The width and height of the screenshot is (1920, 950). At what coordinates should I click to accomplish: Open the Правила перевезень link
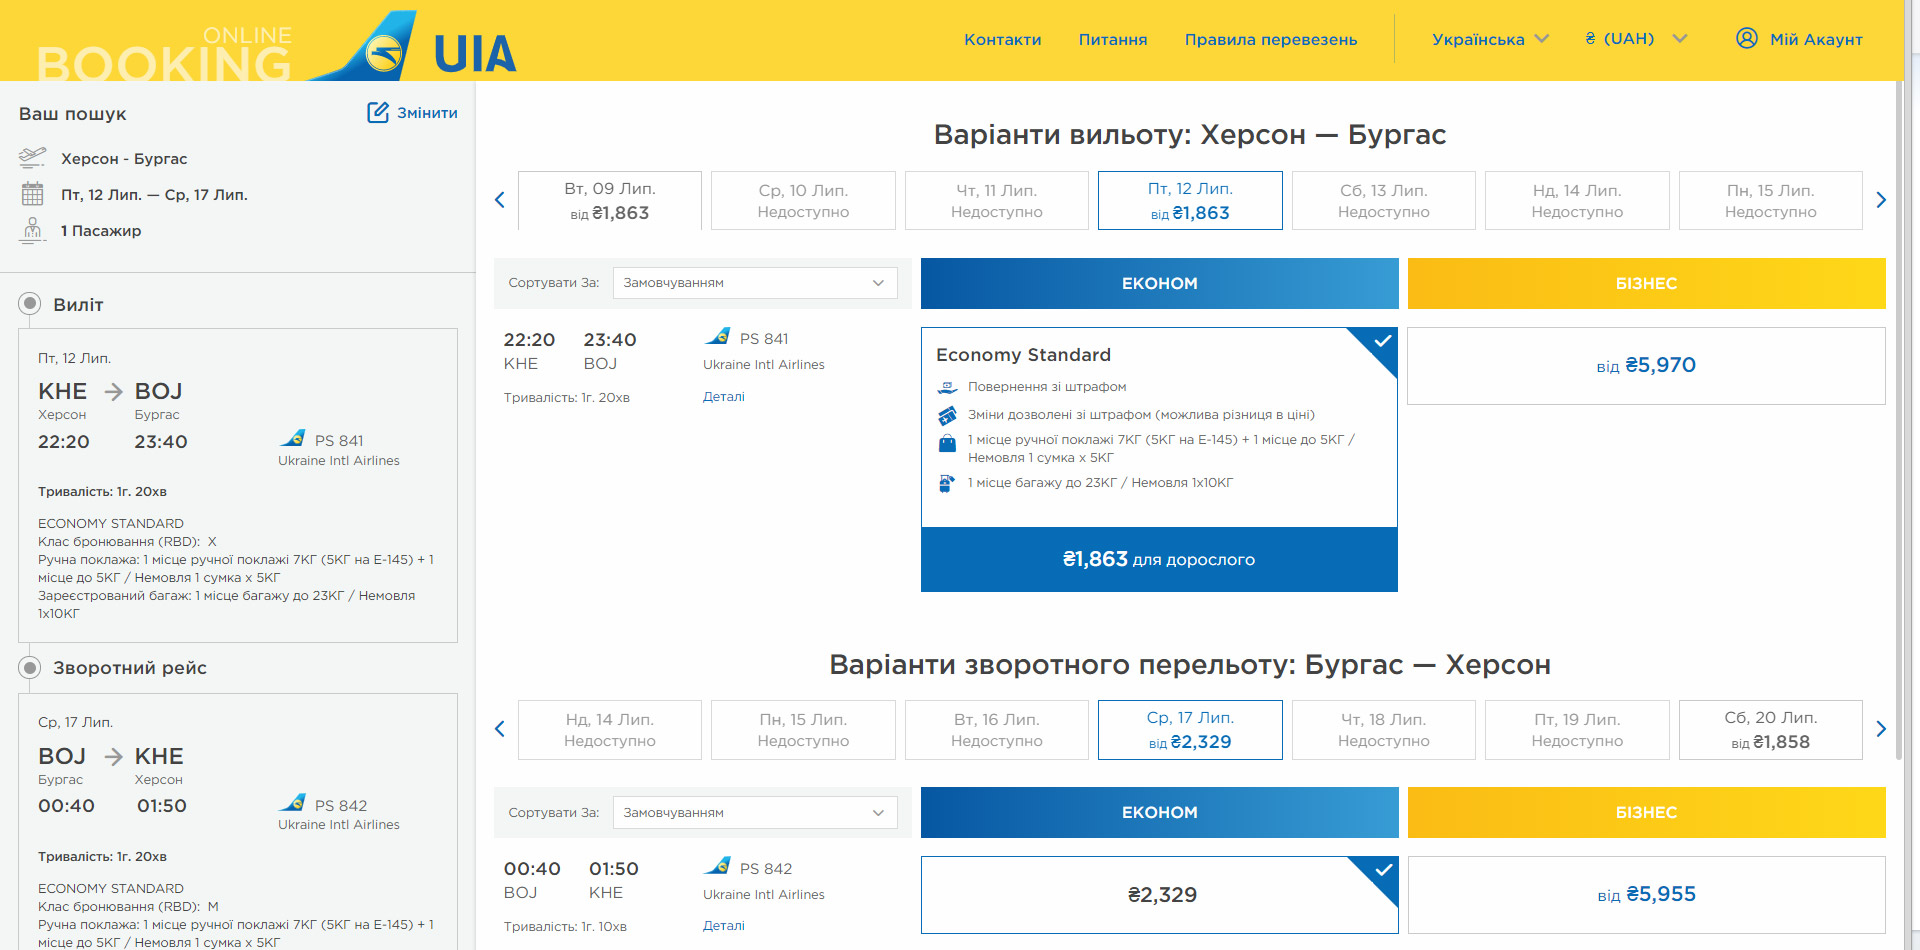point(1271,40)
